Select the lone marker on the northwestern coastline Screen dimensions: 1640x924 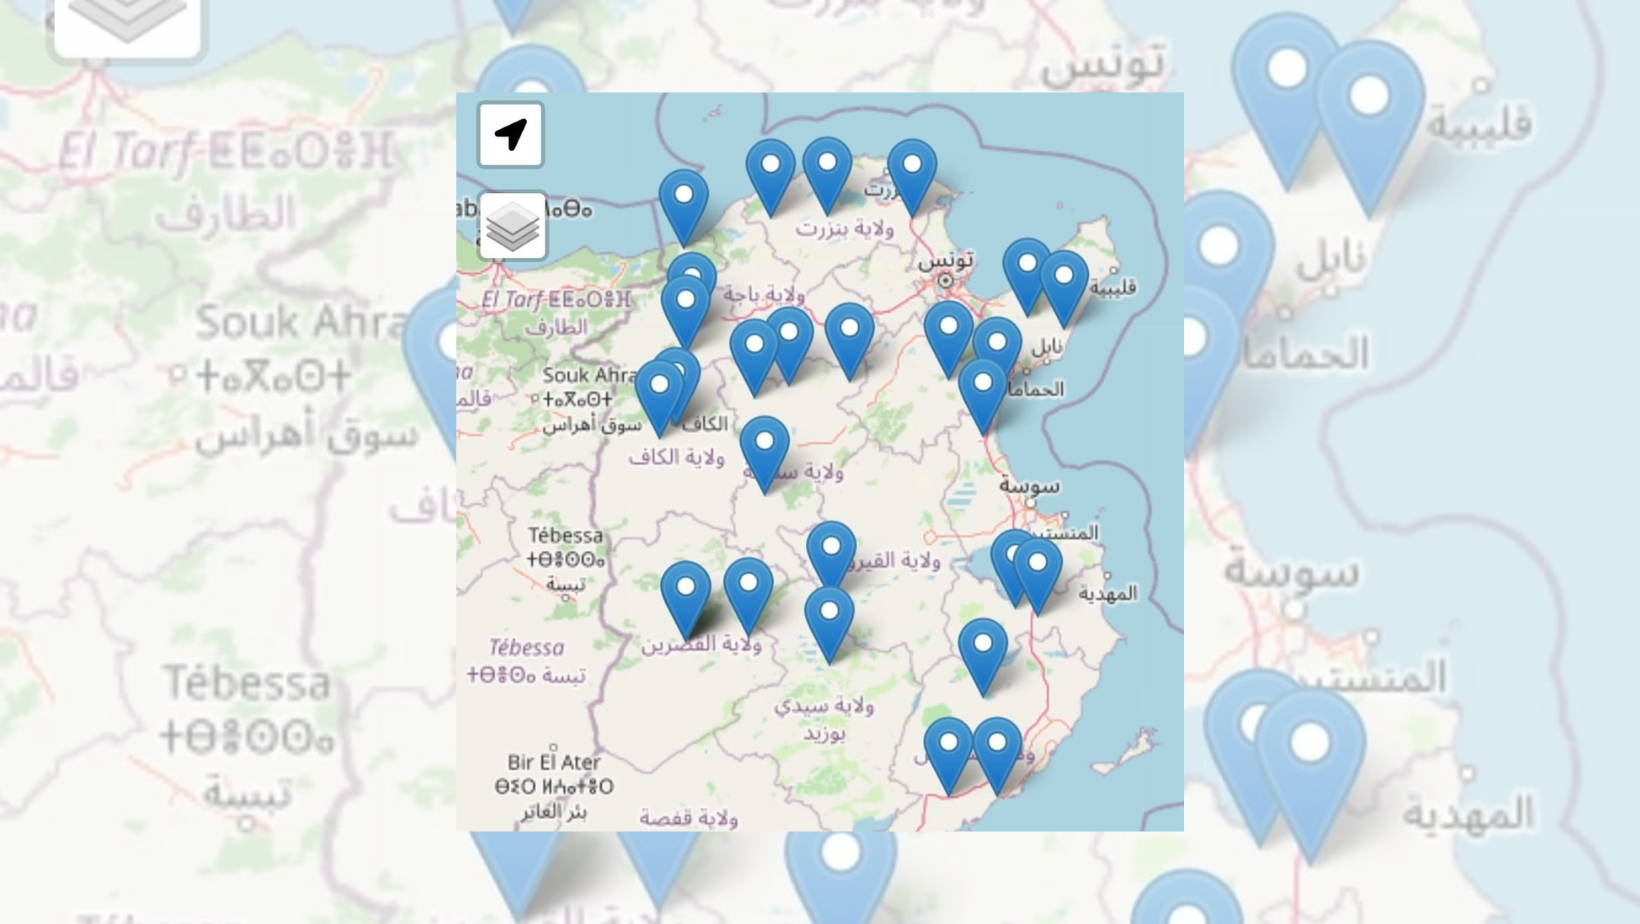[684, 209]
